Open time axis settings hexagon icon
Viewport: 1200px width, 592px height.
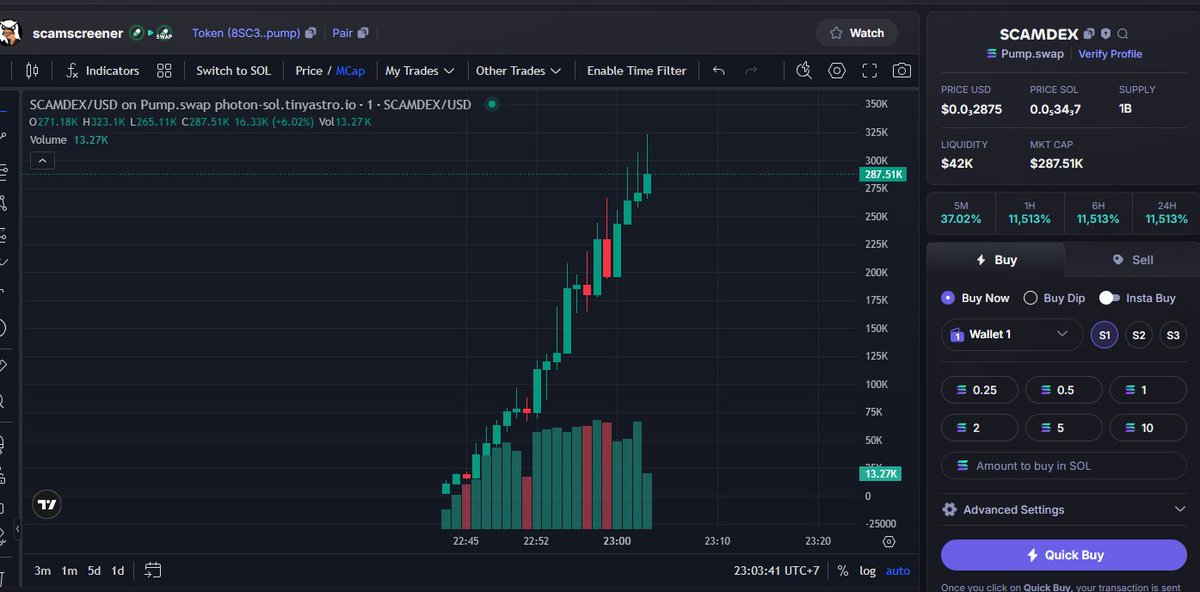click(x=889, y=542)
